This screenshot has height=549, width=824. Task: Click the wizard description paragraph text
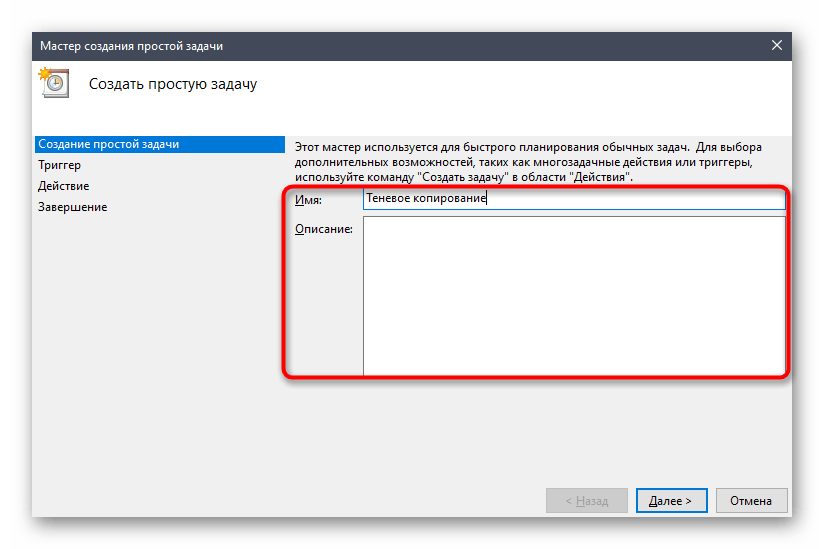tap(528, 162)
